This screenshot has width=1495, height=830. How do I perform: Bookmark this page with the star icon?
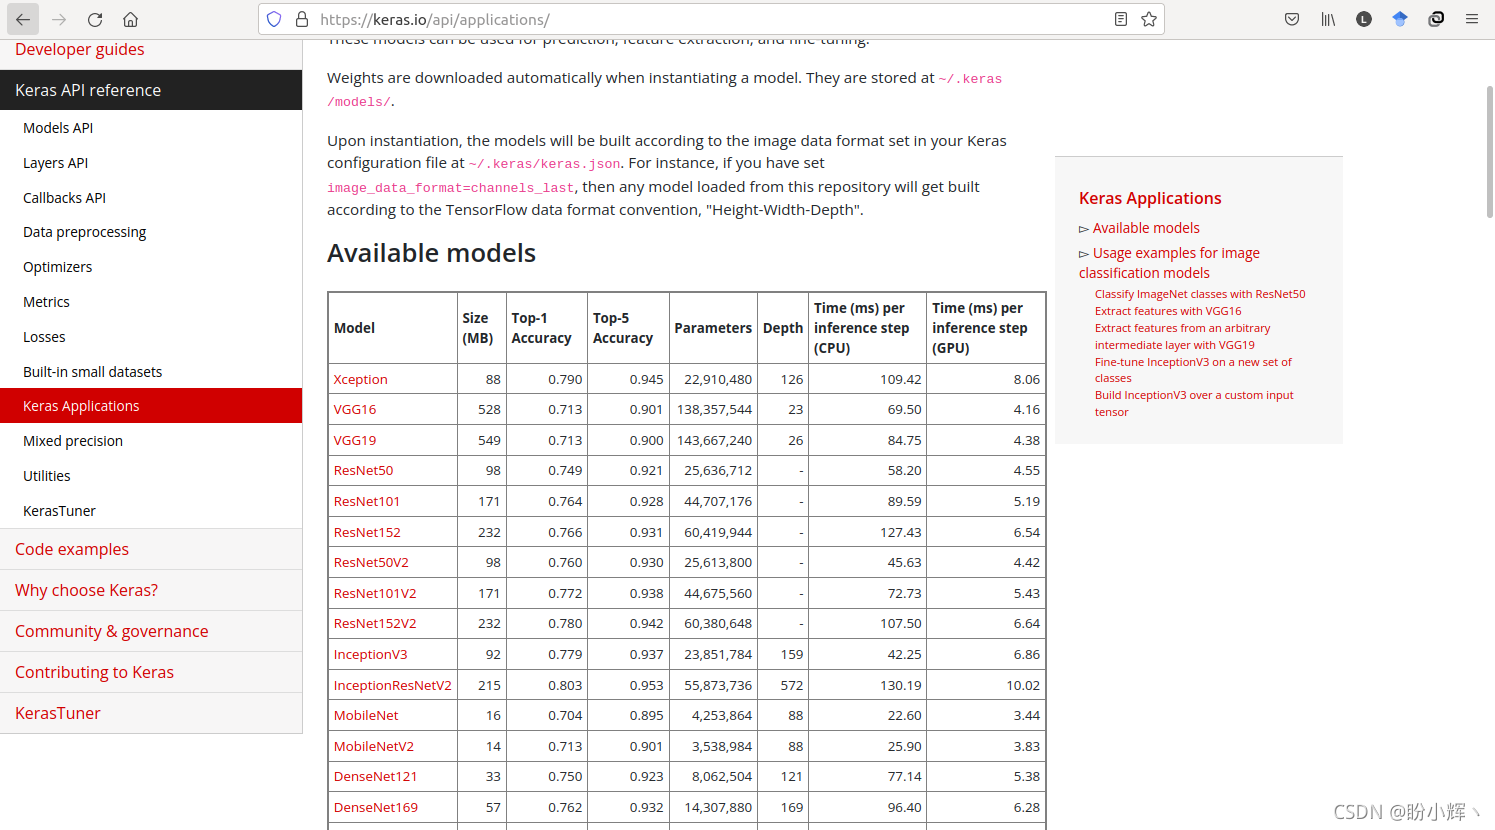[1149, 19]
